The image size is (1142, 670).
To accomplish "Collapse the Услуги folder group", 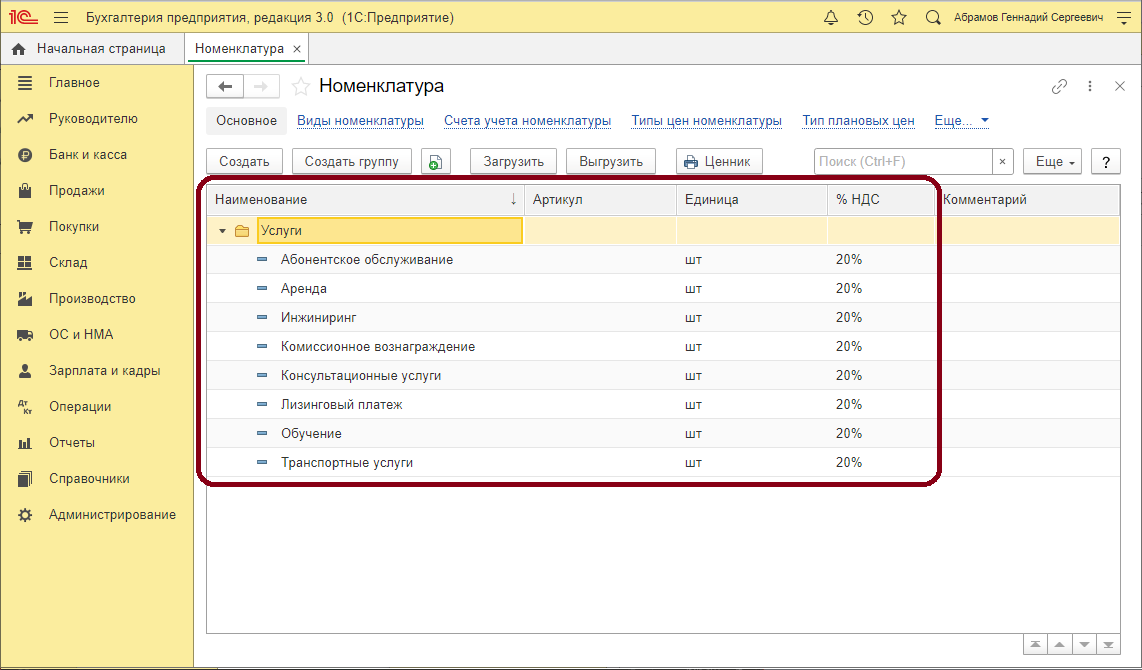I will click(x=223, y=231).
